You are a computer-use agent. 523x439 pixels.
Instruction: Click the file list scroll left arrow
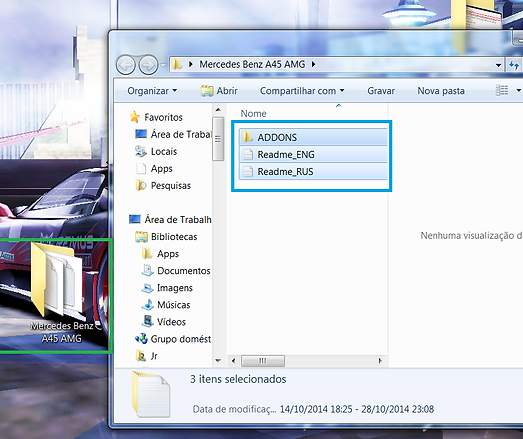tap(233, 361)
